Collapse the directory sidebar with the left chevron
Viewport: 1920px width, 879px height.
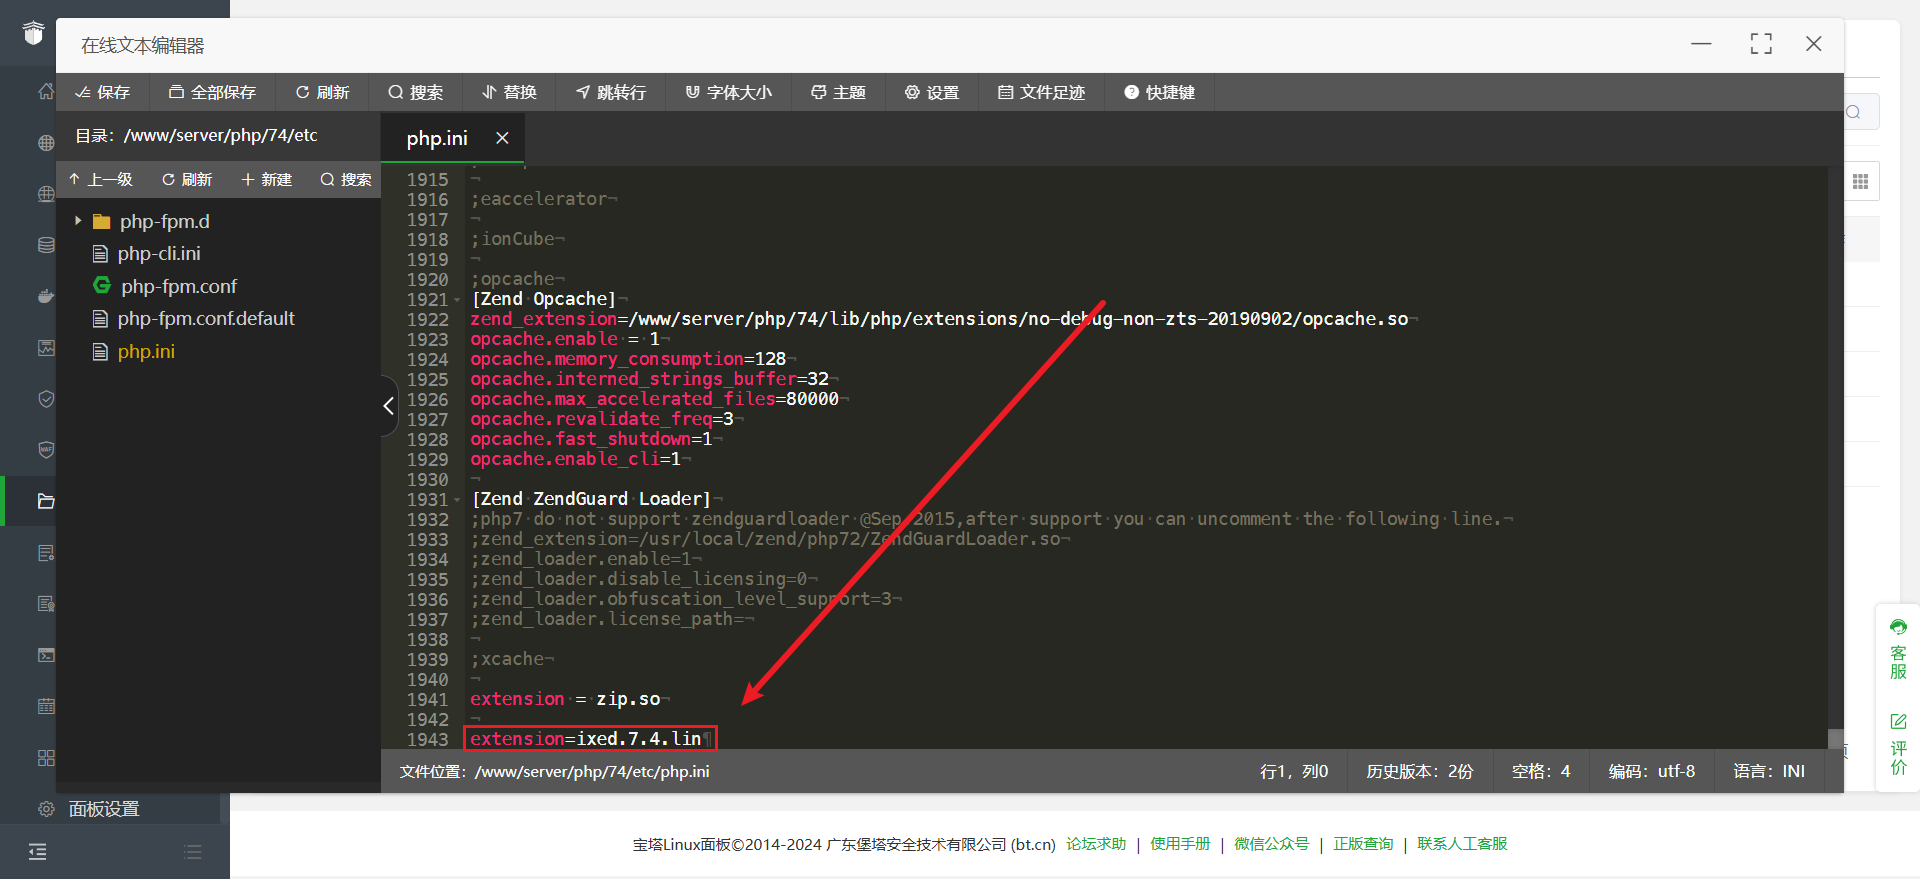click(389, 405)
